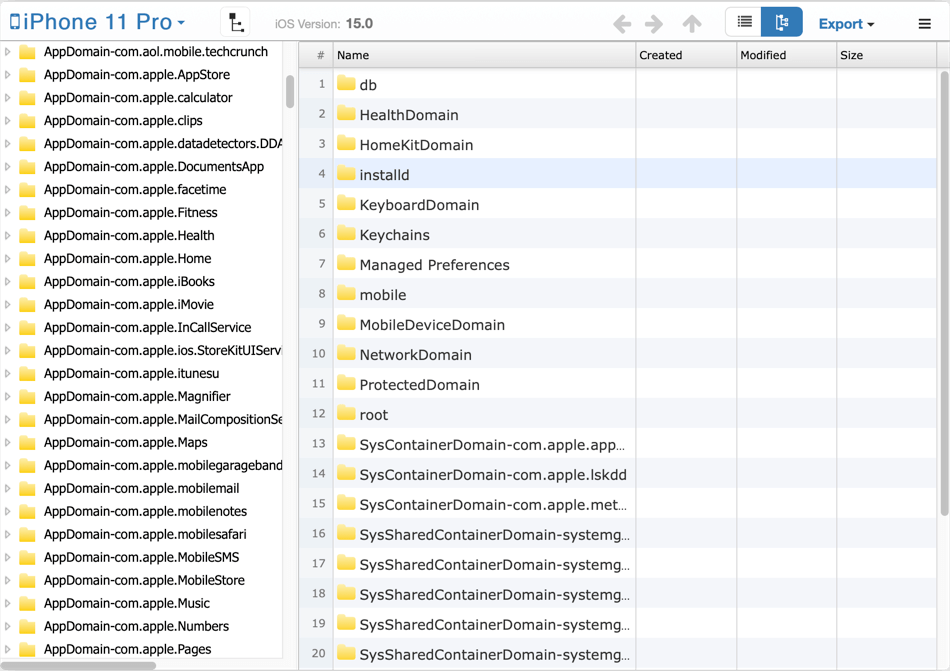Expand AppDomain-com.apple.facetime tree node
950x671 pixels.
[x=7, y=190]
